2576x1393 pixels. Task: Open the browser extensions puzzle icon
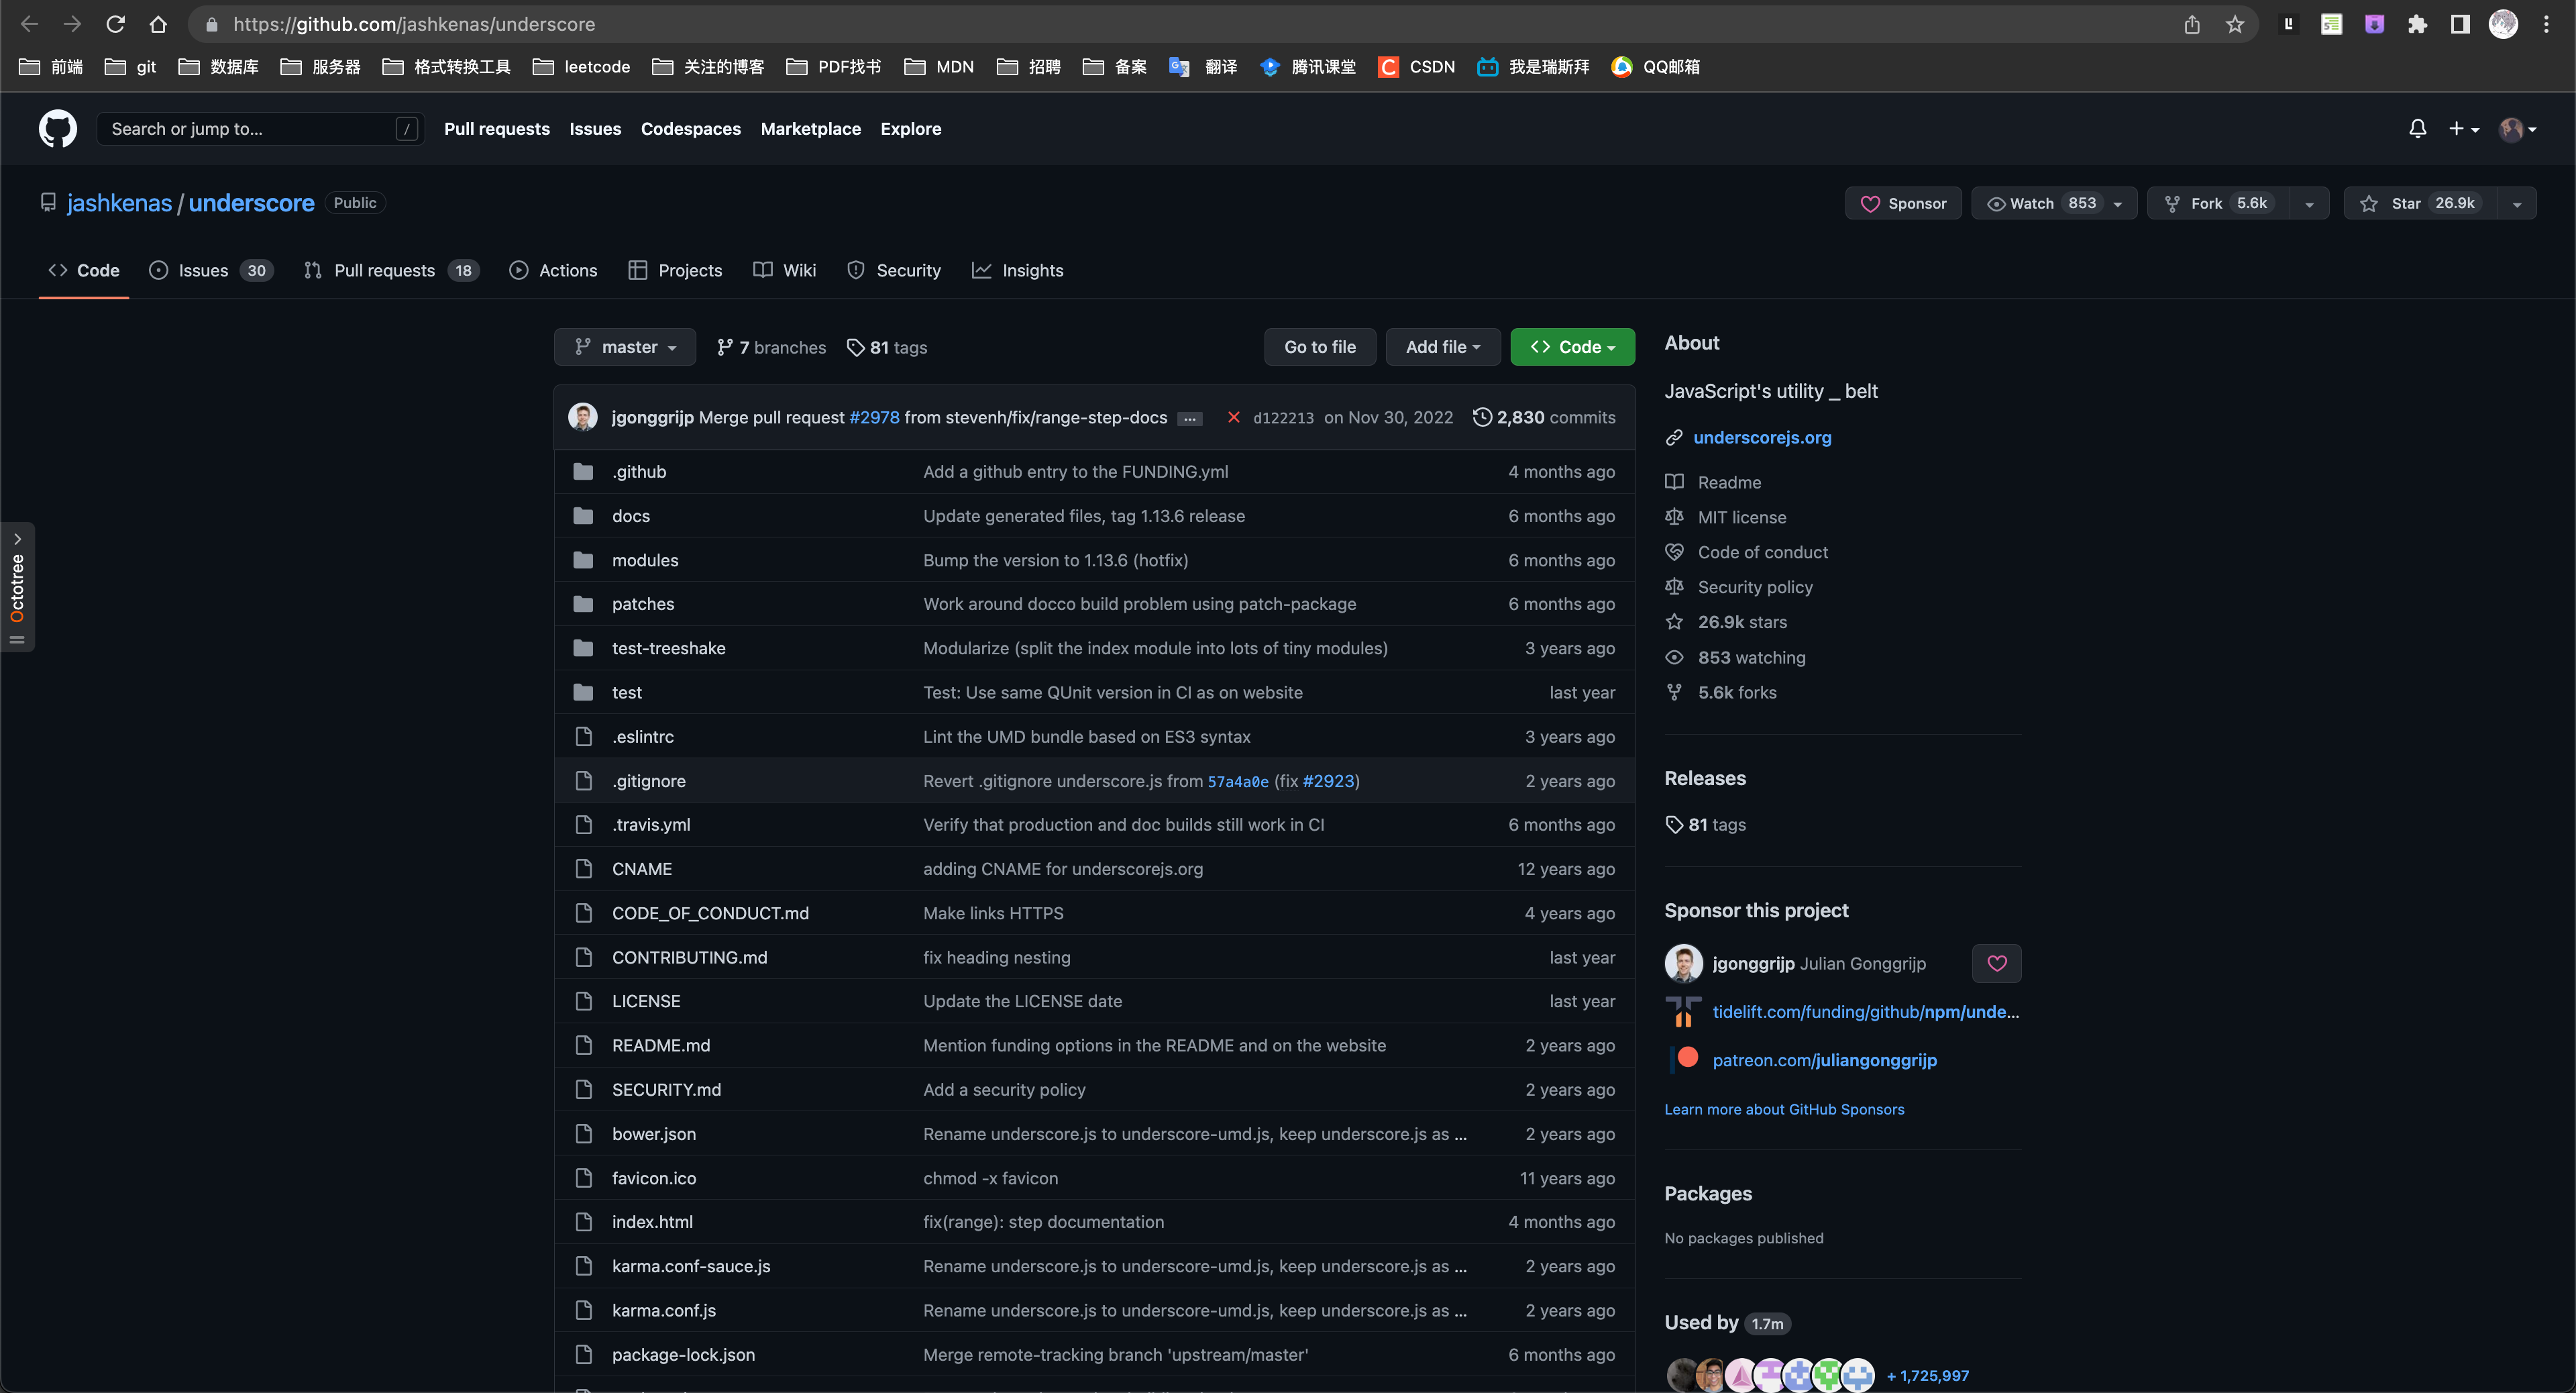tap(2417, 24)
